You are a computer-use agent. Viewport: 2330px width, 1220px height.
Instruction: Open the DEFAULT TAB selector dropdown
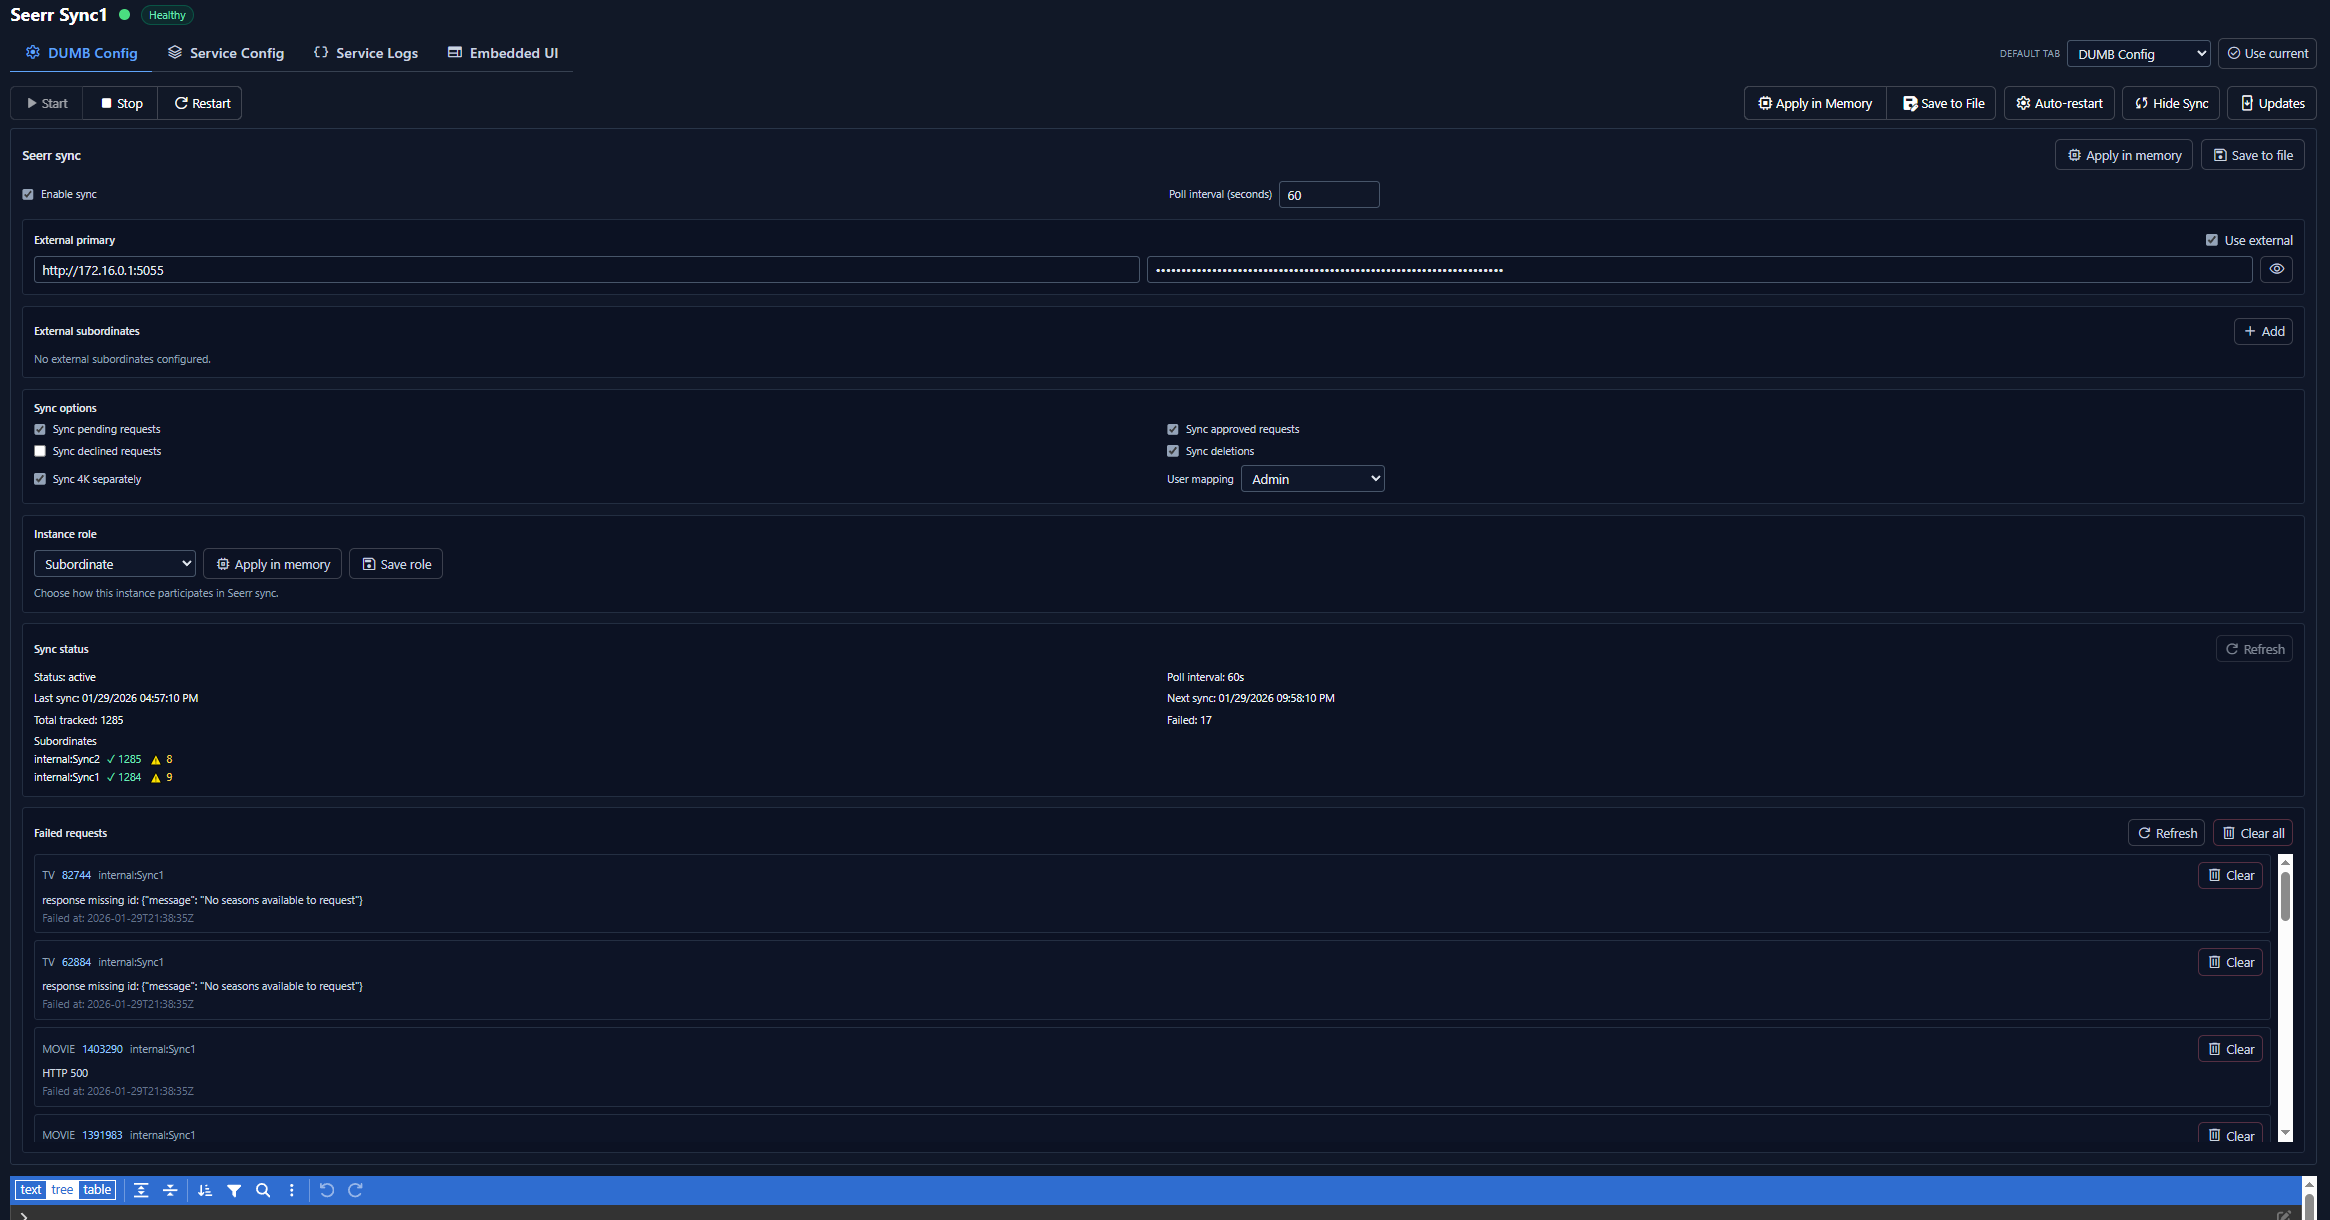click(x=2138, y=53)
